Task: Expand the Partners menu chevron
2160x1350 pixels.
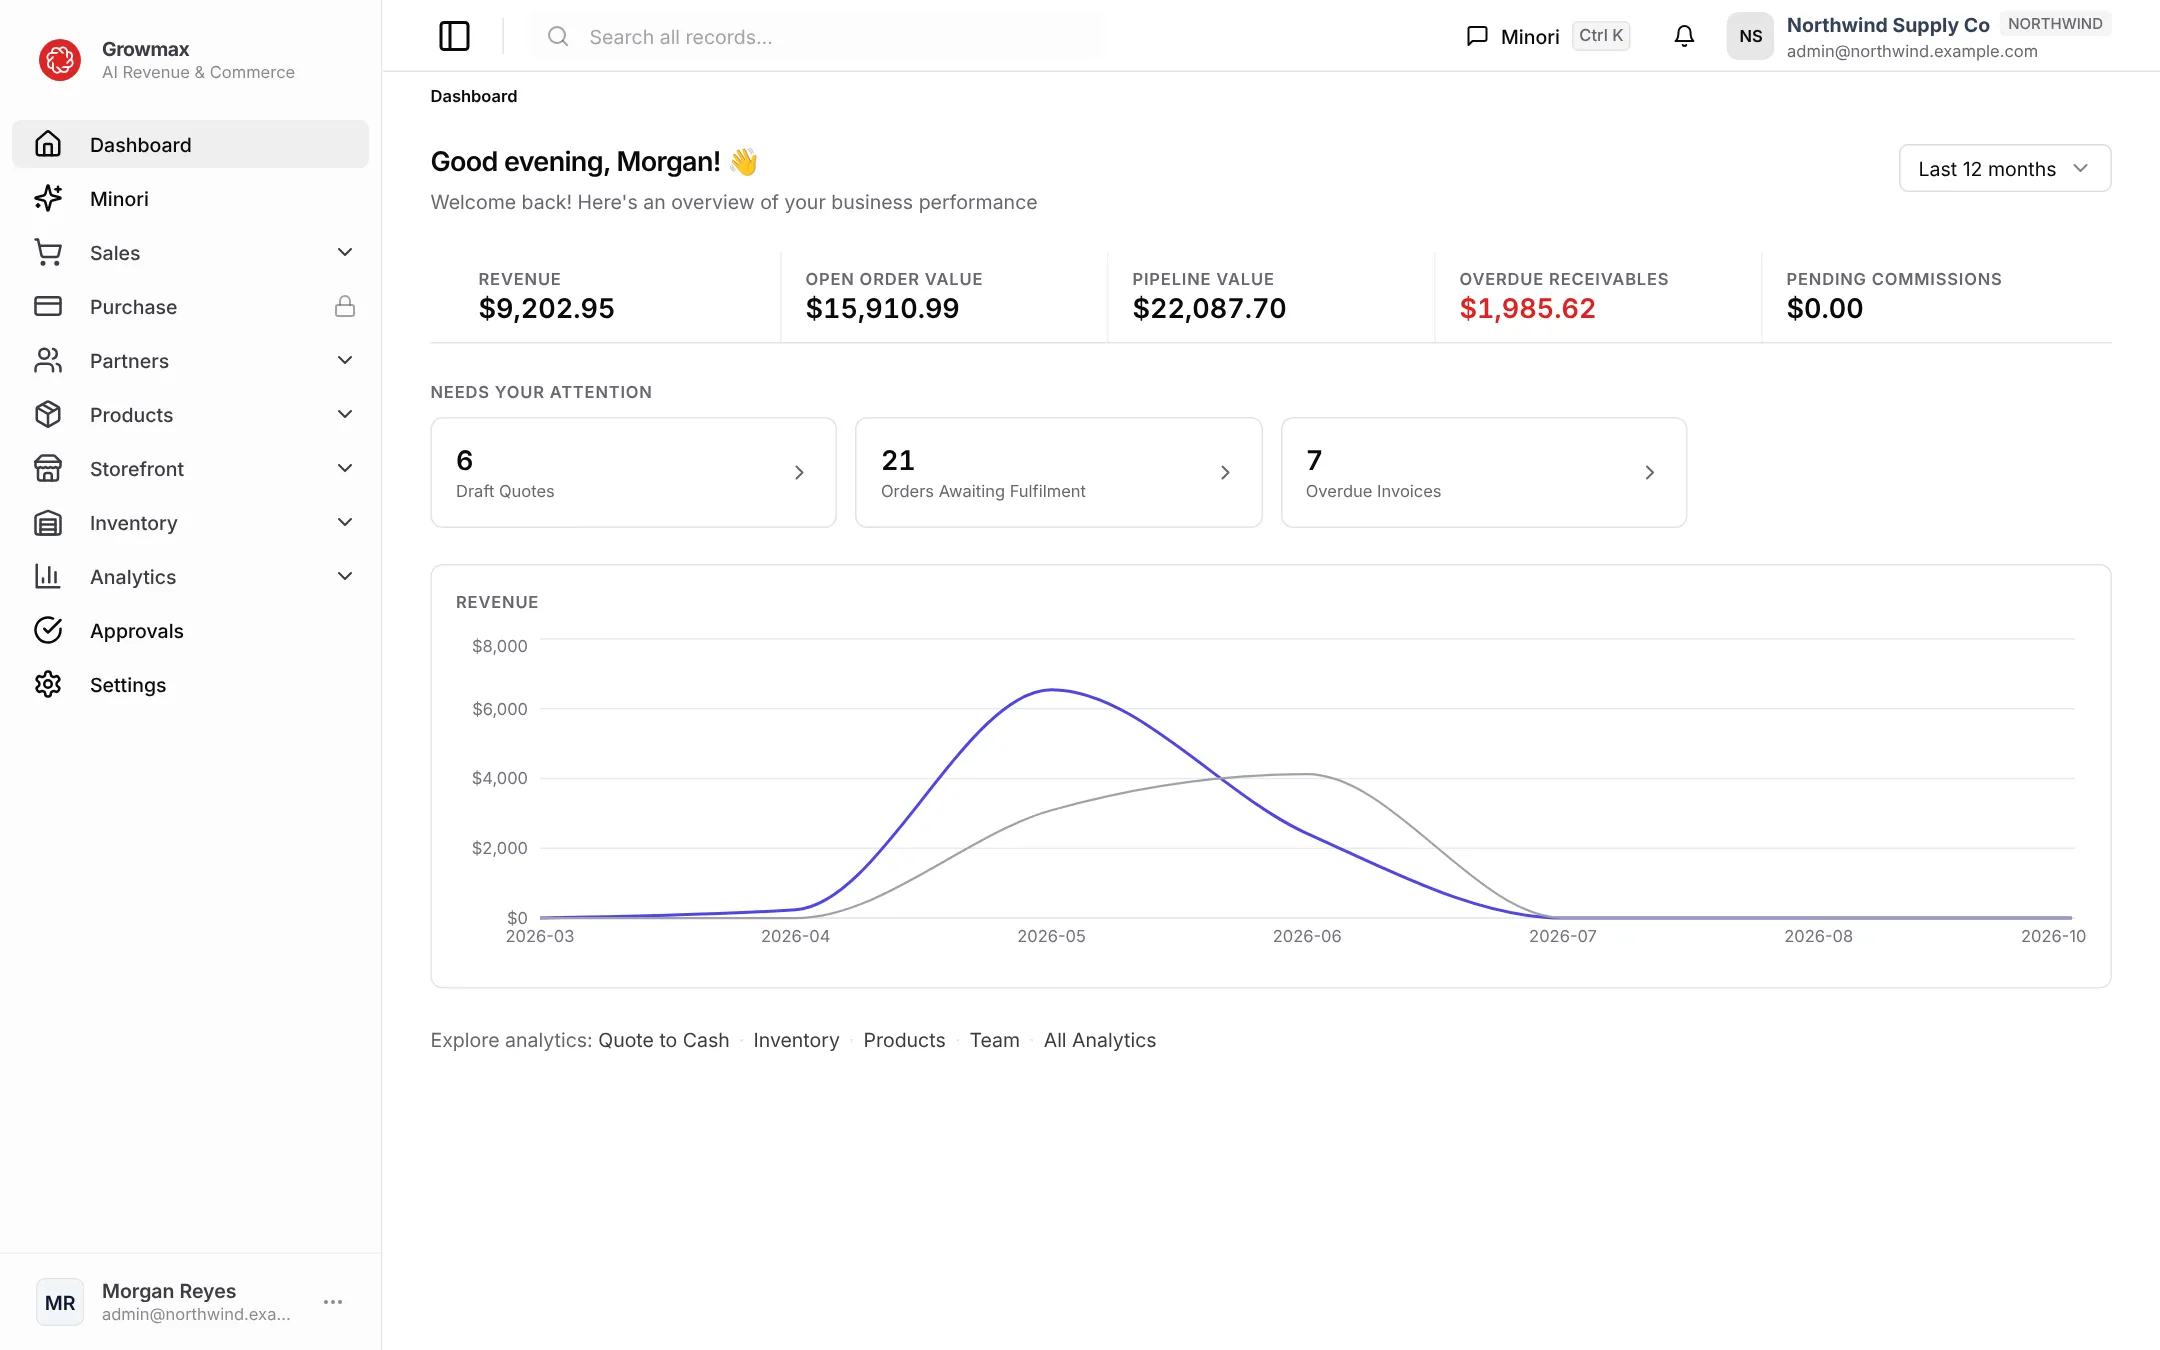Action: click(345, 360)
